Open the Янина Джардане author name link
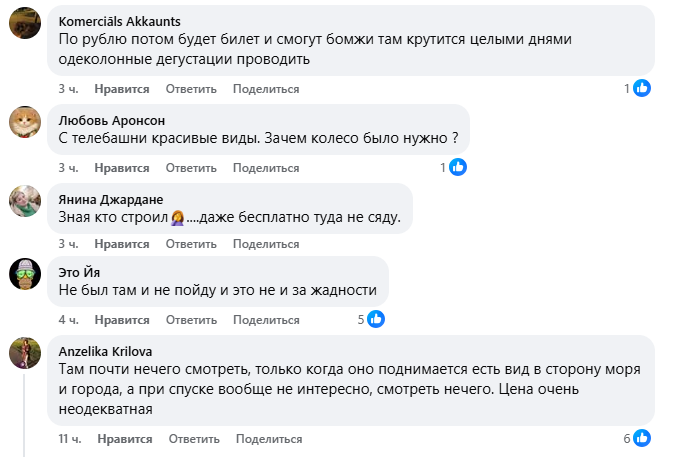Viewport: 682px width, 457px height. tap(111, 199)
